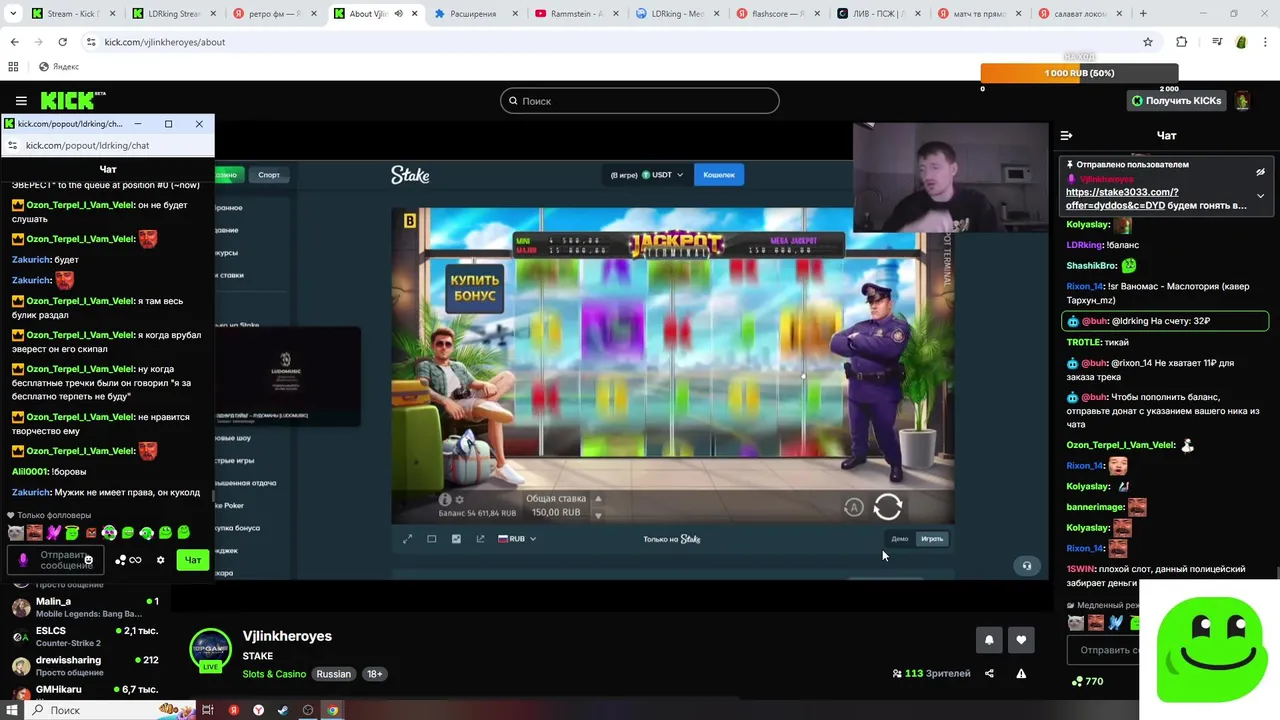Bookmark this page with the star icon

click(1148, 42)
